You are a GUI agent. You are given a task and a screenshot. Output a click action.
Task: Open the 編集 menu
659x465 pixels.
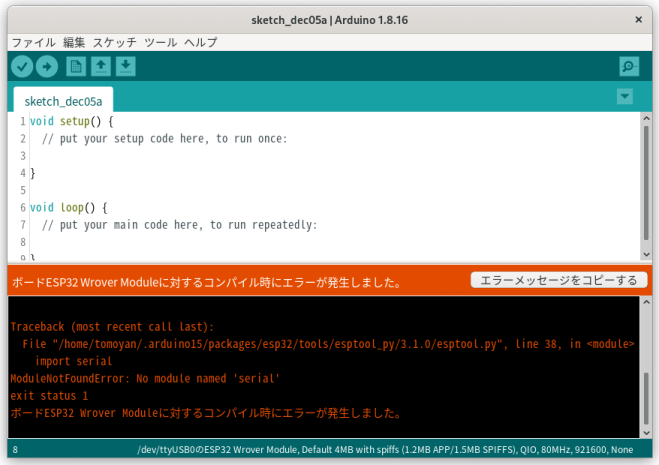74,42
